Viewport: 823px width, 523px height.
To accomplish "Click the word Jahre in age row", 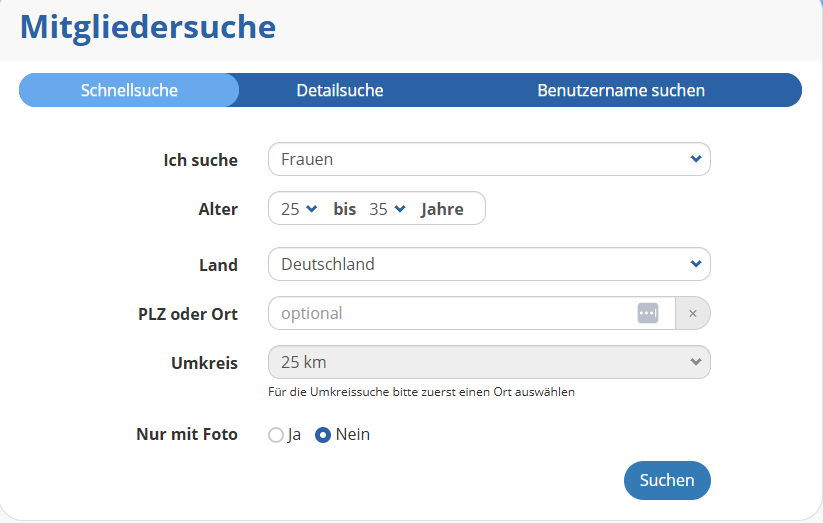I will [442, 210].
